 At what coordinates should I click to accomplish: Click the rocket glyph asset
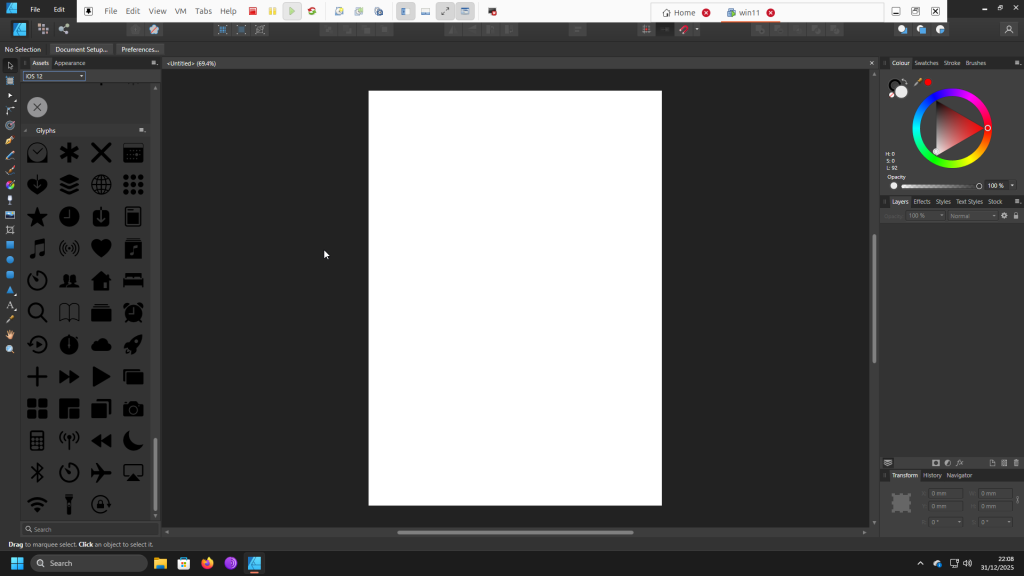[x=133, y=344]
